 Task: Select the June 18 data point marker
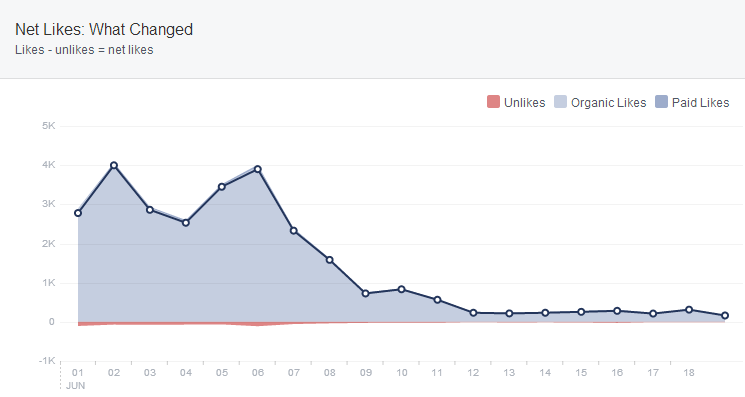(689, 310)
